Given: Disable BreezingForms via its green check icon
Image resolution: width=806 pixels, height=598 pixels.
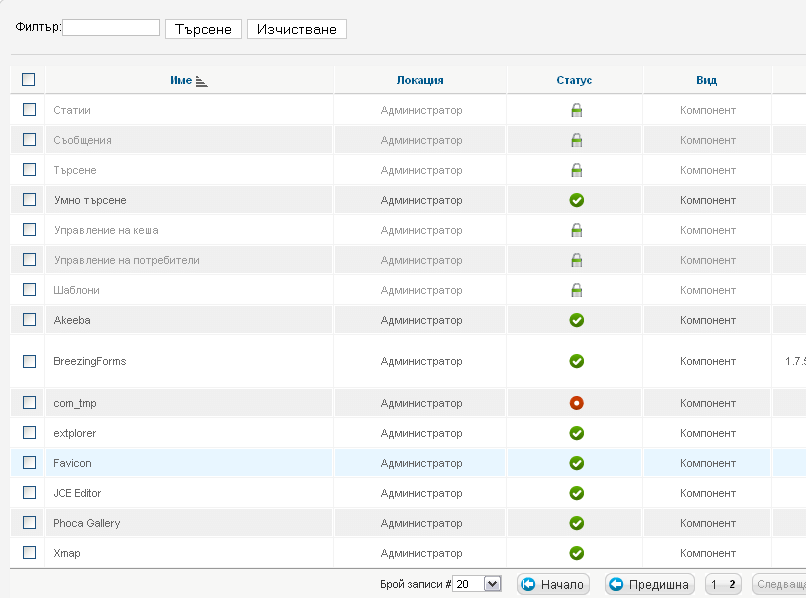Looking at the screenshot, I should [x=576, y=361].
